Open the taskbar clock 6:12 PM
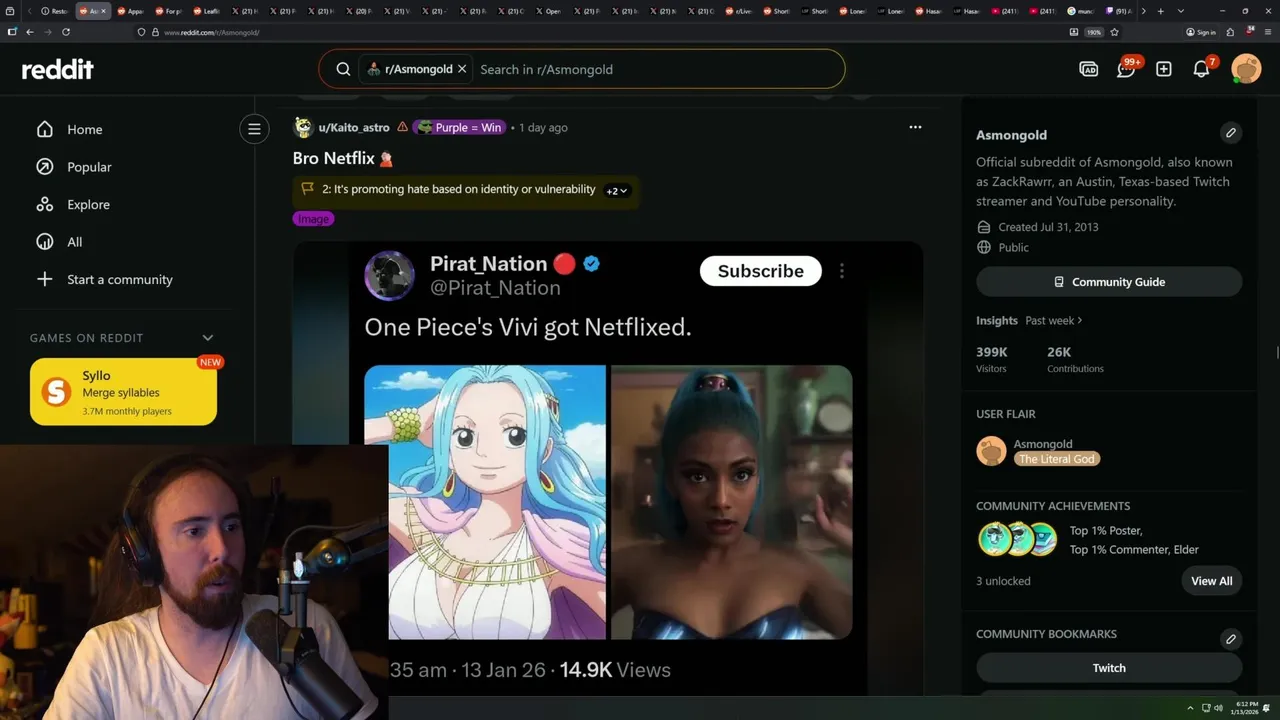This screenshot has height=720, width=1280. pos(1246,708)
